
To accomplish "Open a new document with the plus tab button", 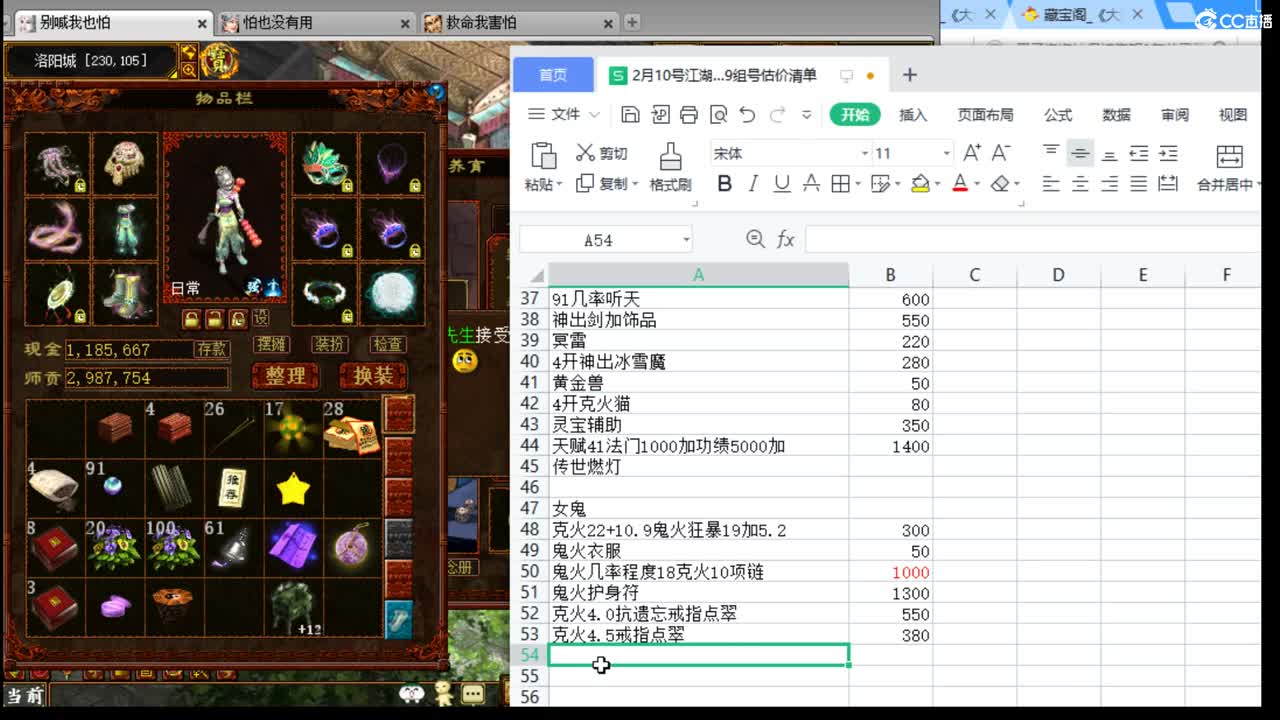I will click(x=909, y=75).
